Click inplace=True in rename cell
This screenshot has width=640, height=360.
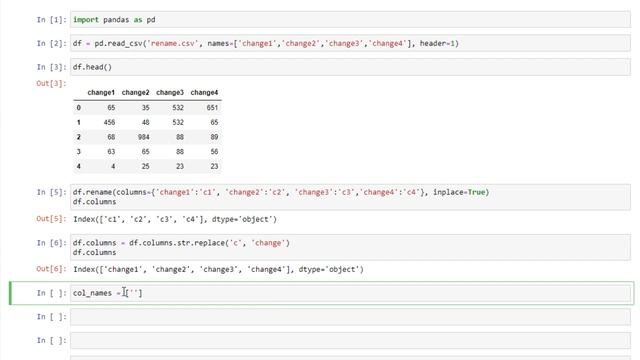pyautogui.click(x=459, y=192)
